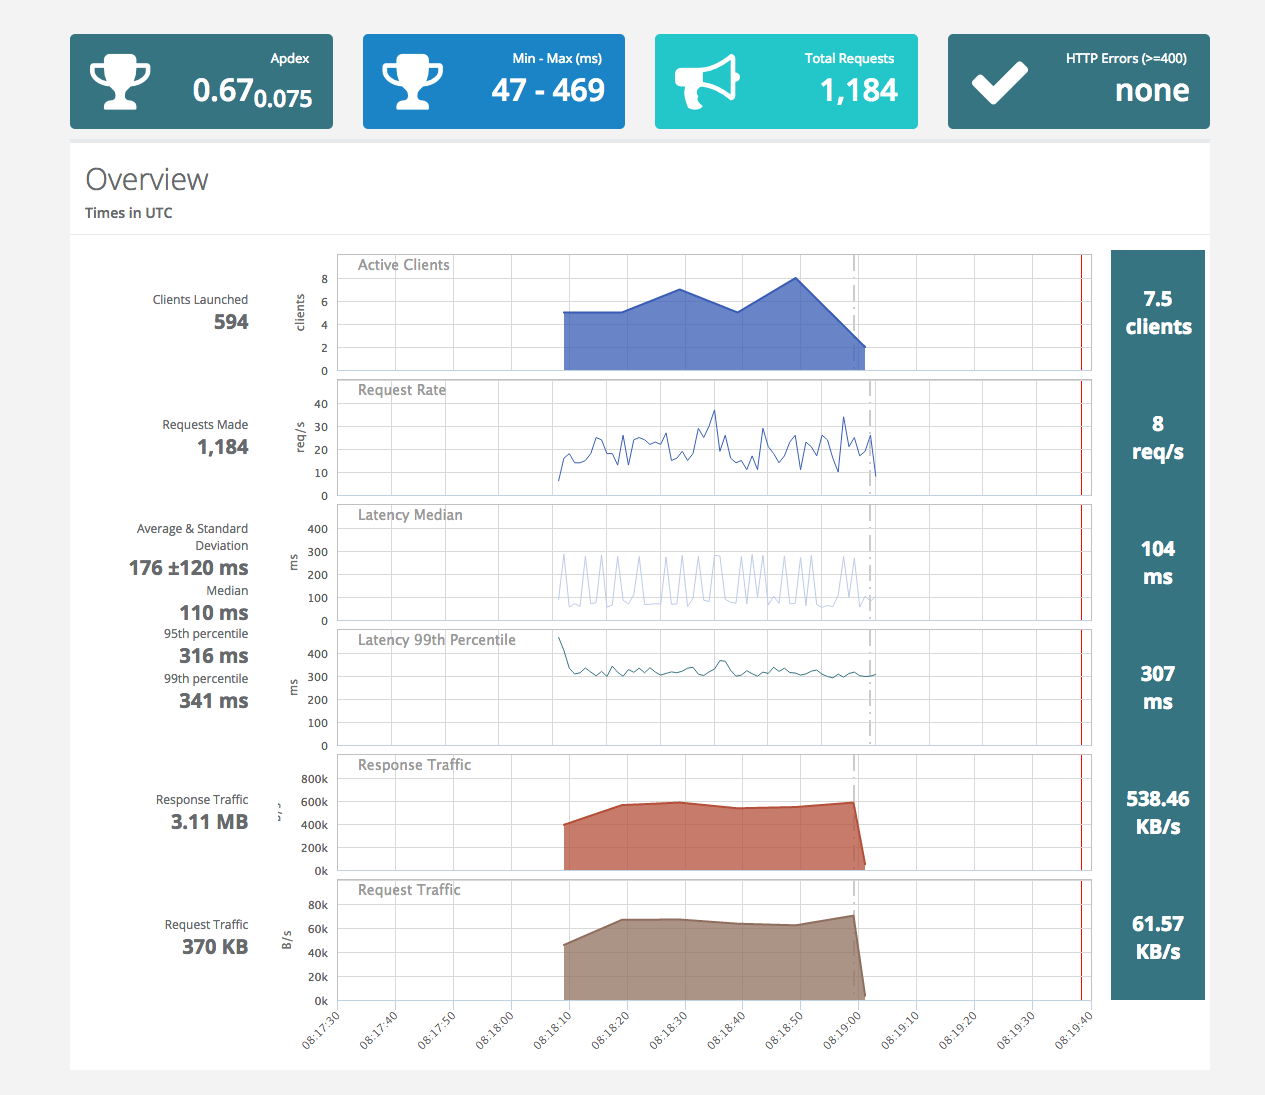The image size is (1265, 1095).
Task: Click the megaphone icon in Total Requests card
Action: [x=706, y=82]
